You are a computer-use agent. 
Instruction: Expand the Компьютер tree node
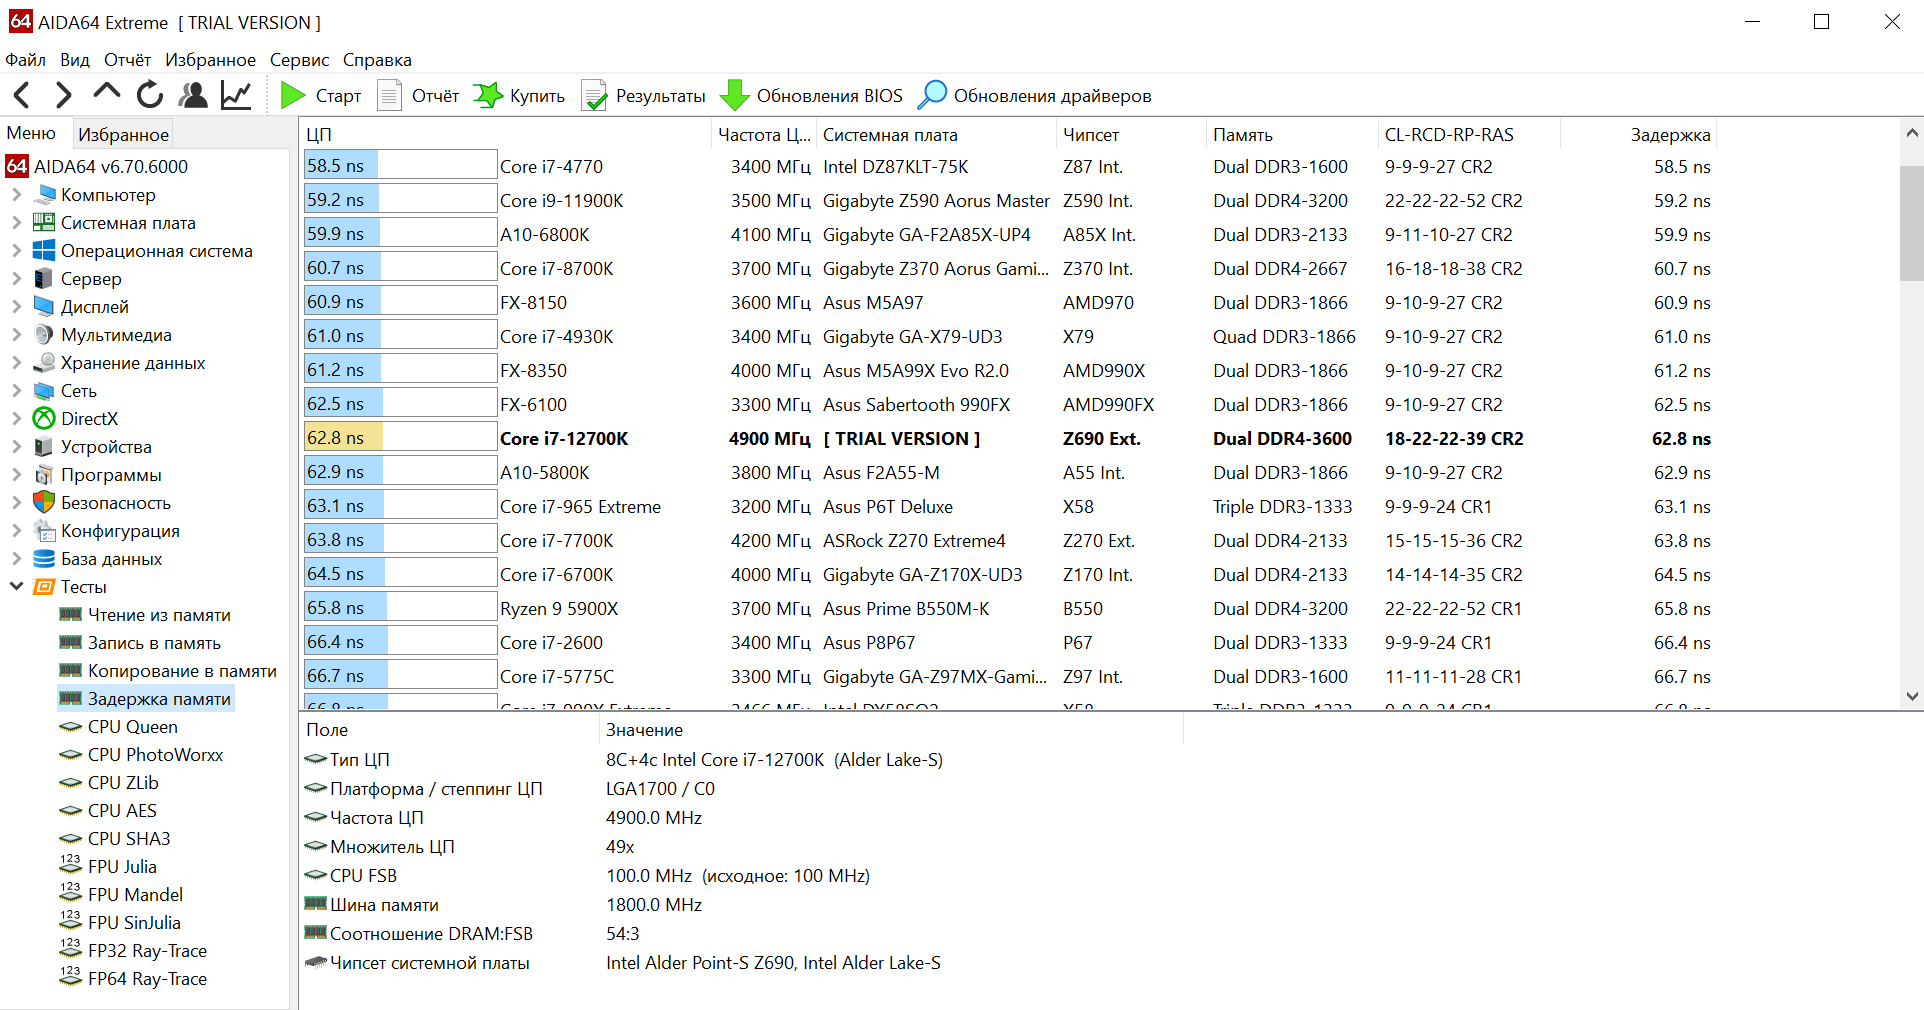tap(16, 194)
